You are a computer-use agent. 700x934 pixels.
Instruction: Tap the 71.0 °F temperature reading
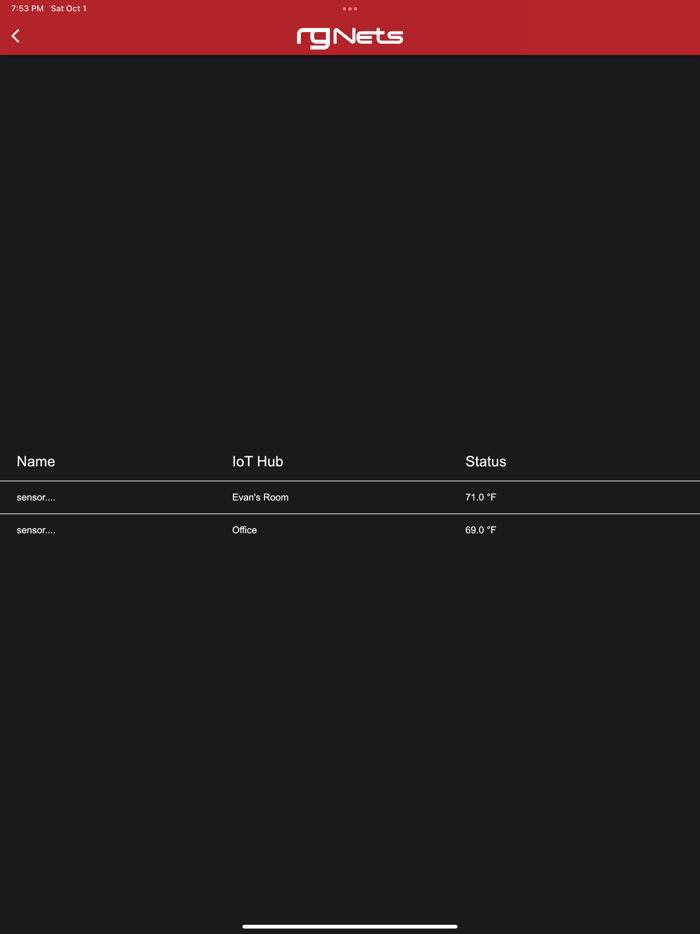pos(481,497)
